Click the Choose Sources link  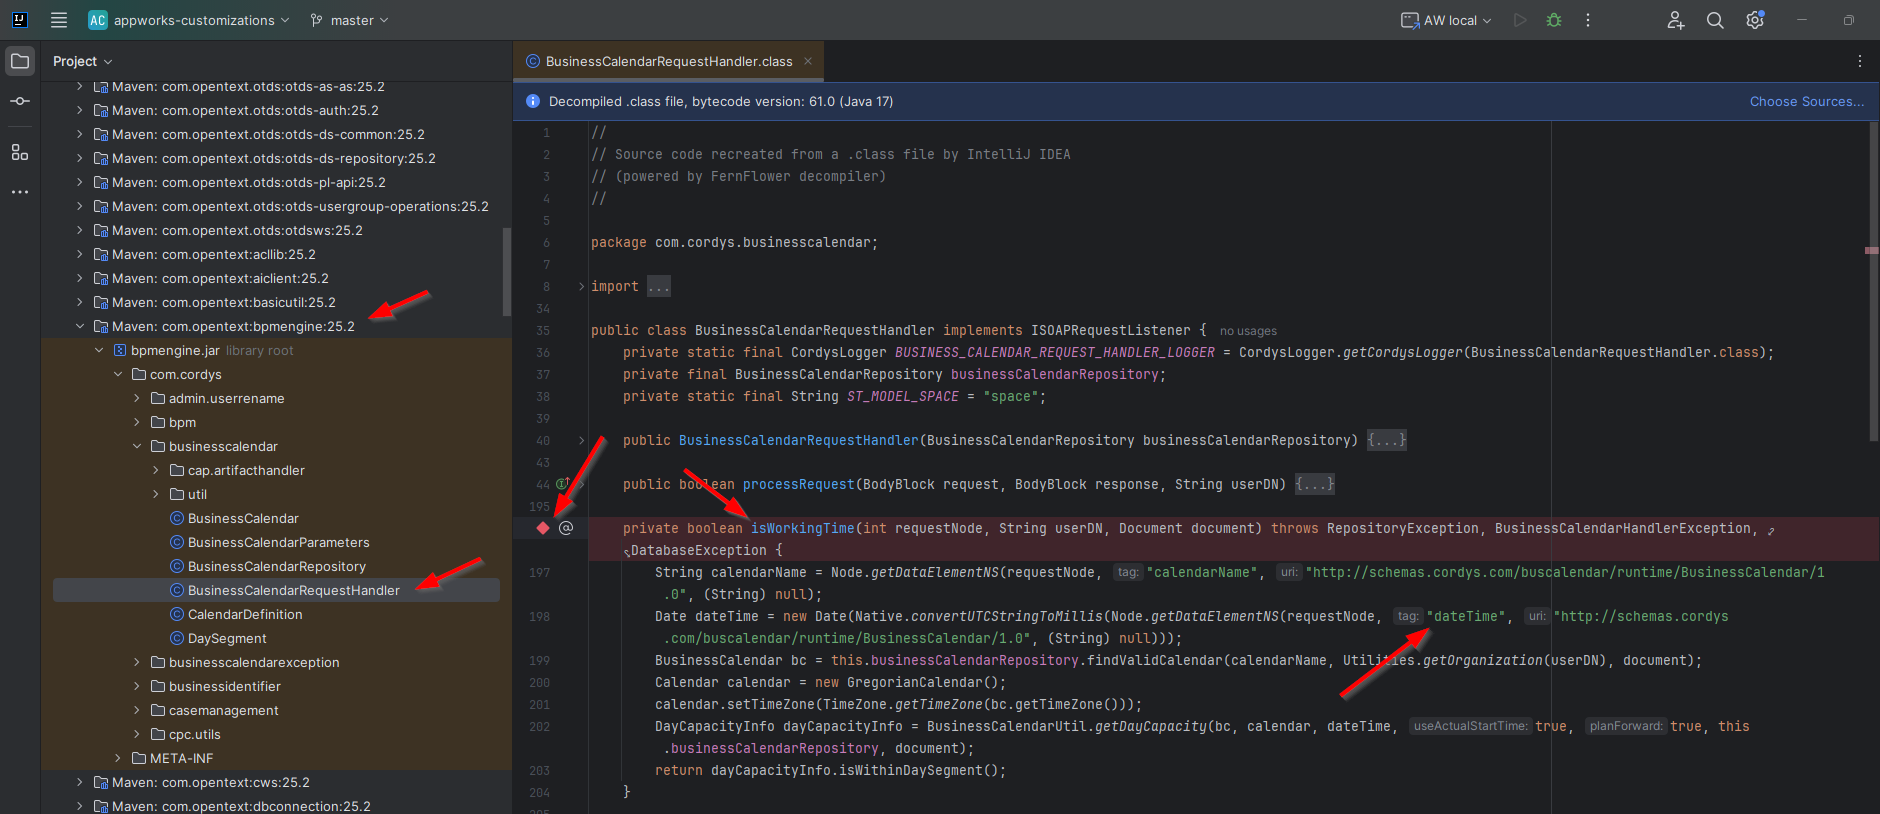tap(1806, 101)
